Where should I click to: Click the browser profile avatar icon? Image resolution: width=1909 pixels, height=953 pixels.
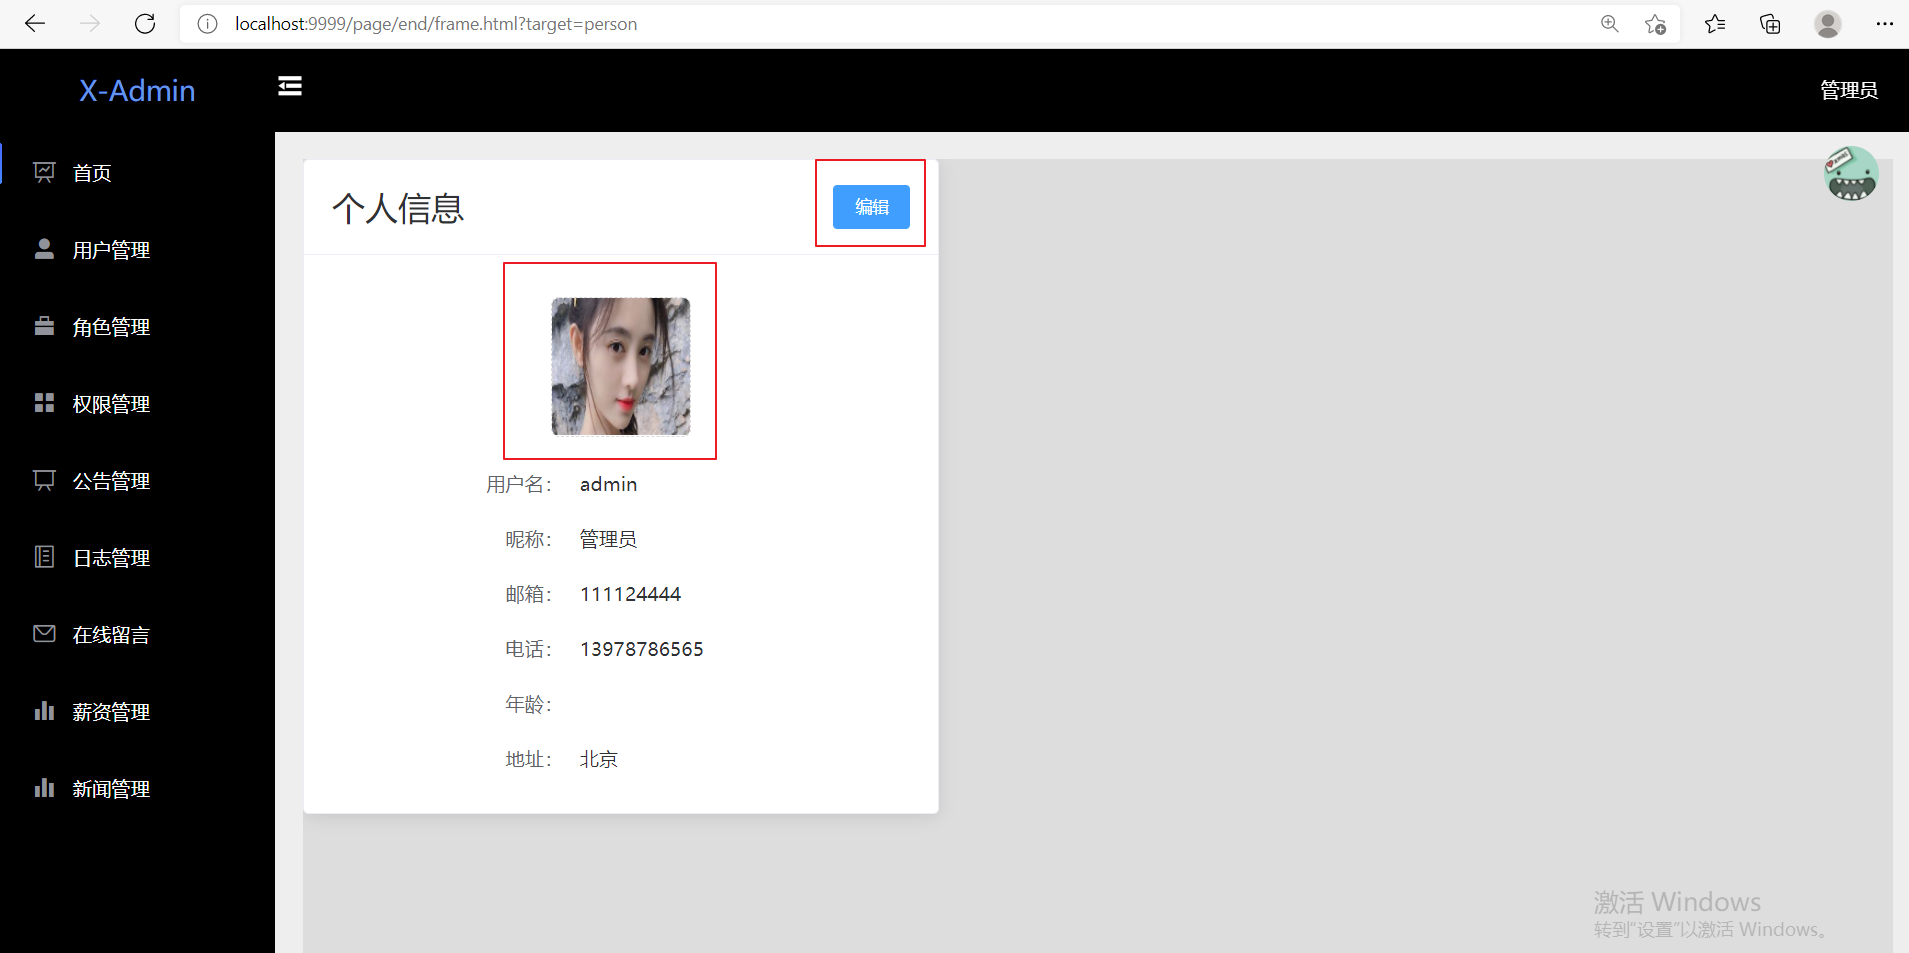pos(1828,24)
